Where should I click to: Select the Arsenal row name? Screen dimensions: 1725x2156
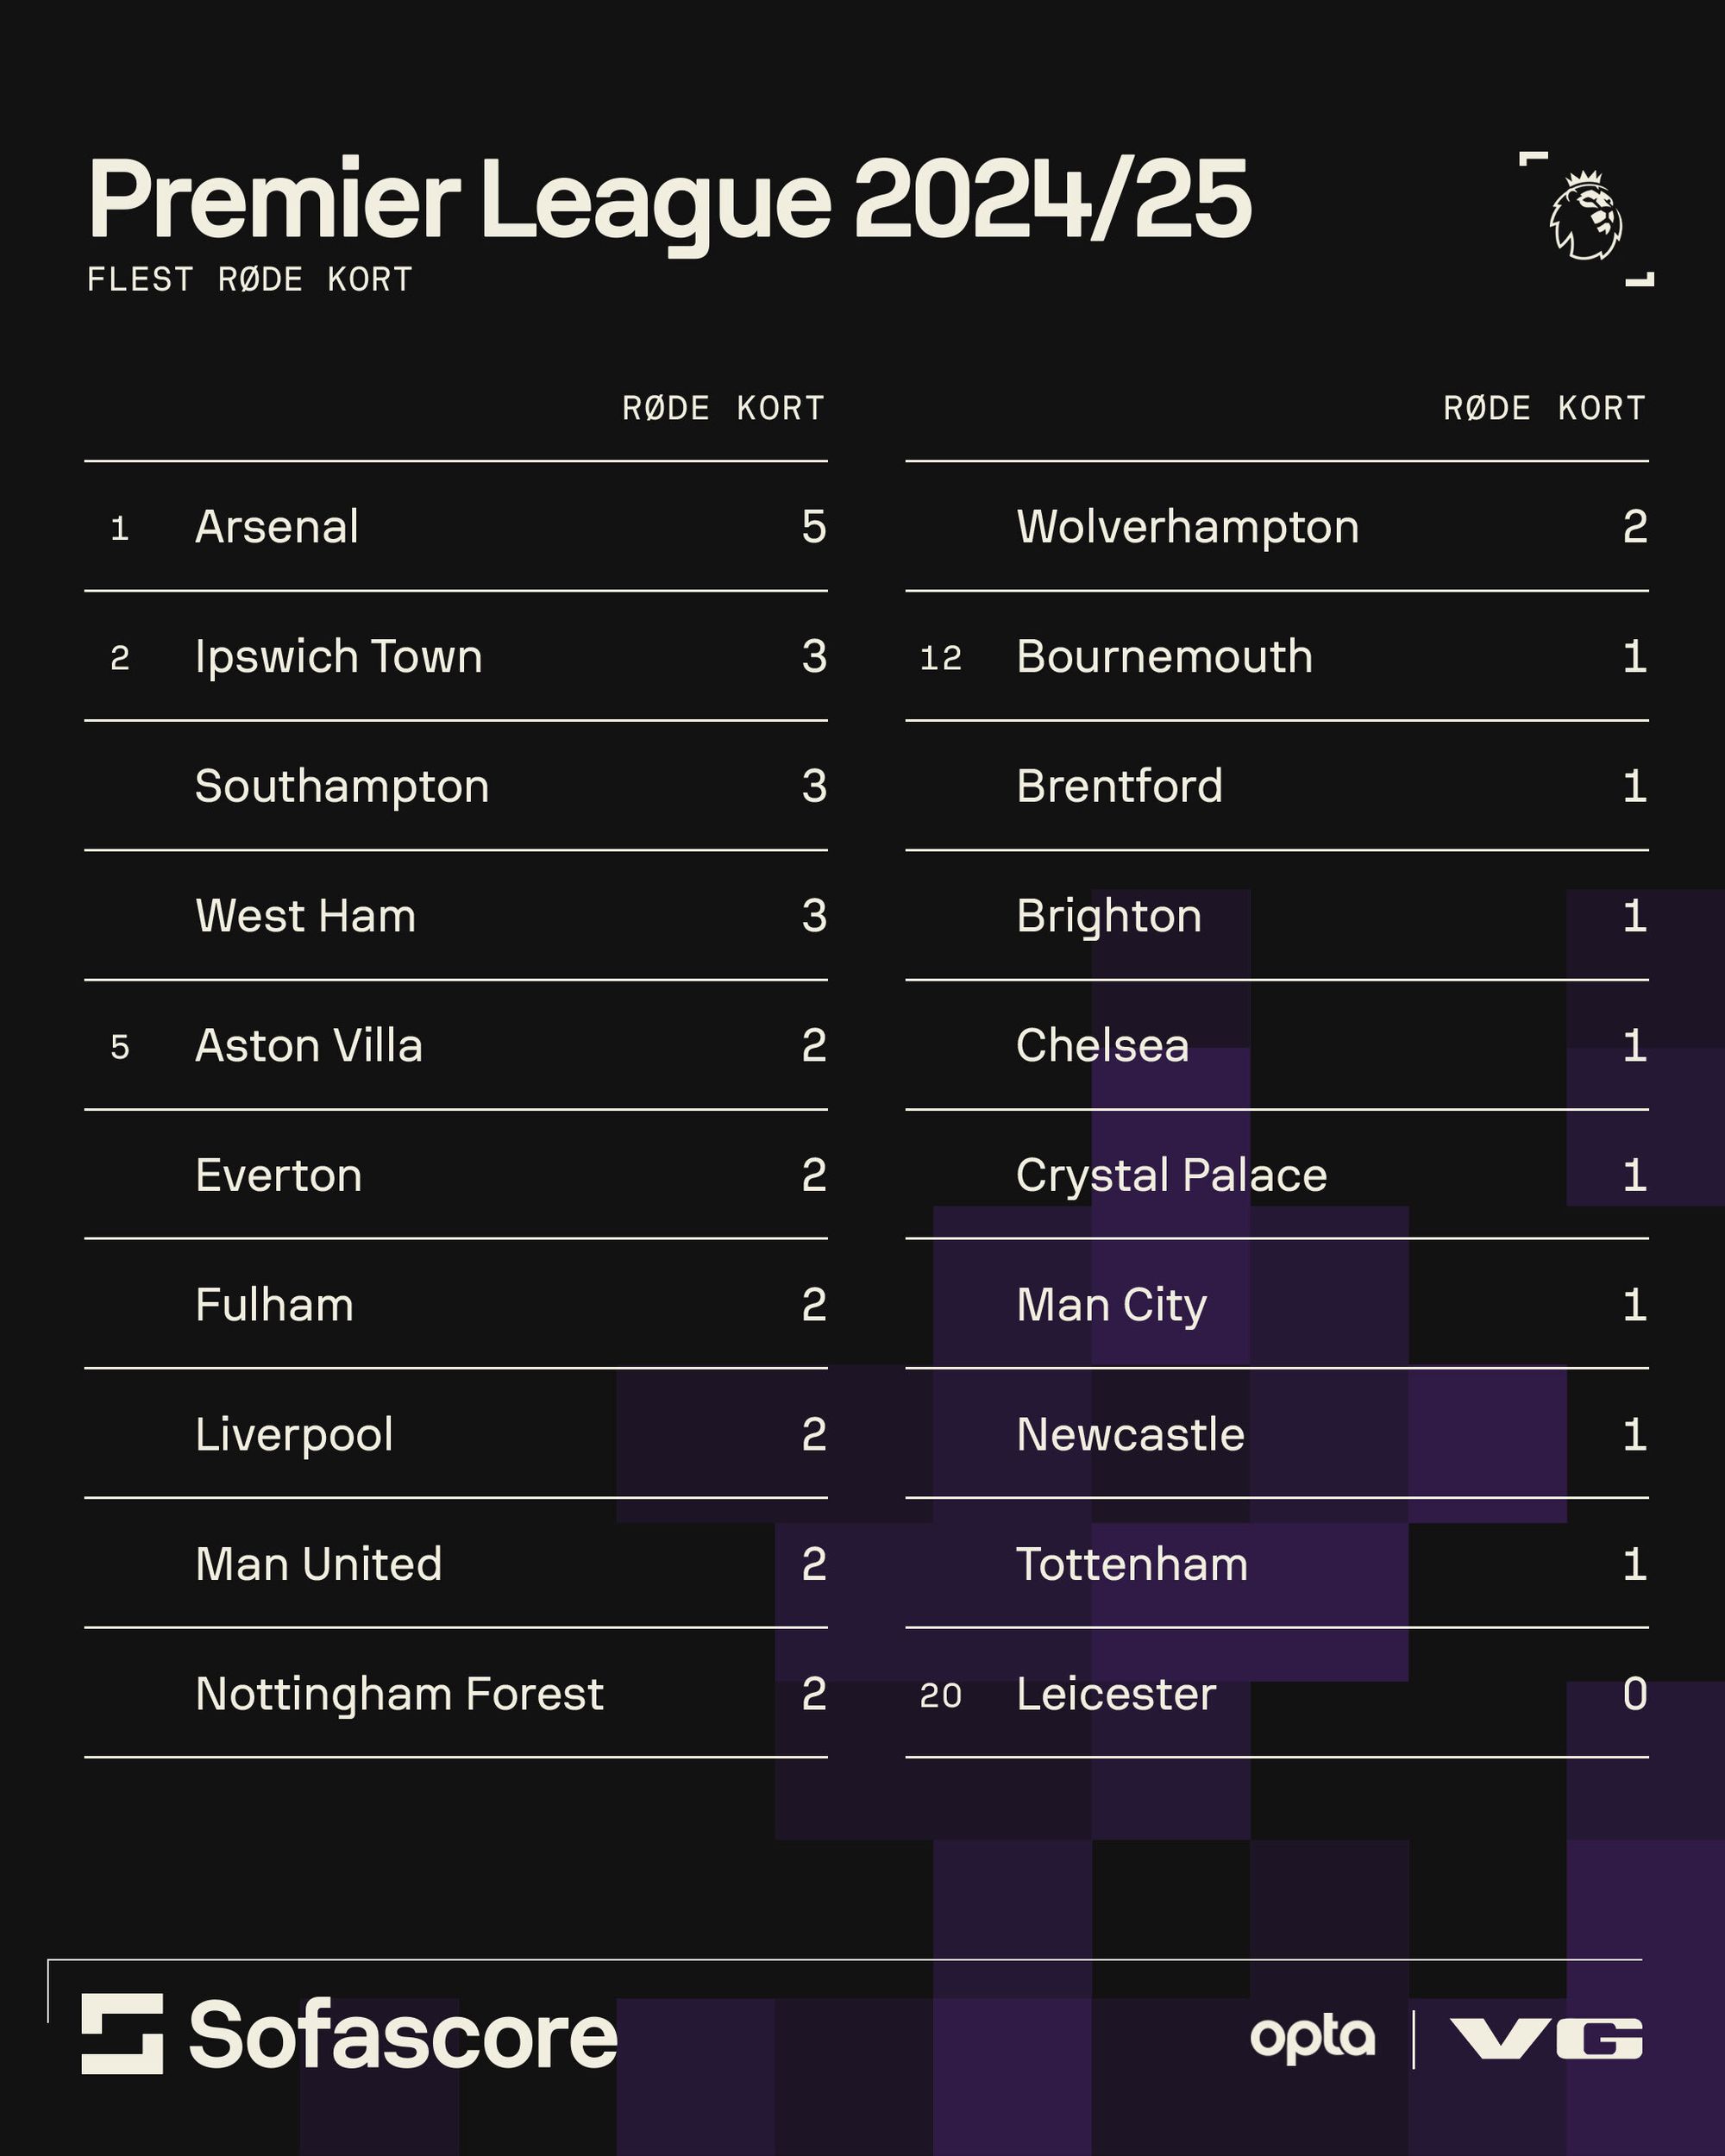(x=277, y=527)
